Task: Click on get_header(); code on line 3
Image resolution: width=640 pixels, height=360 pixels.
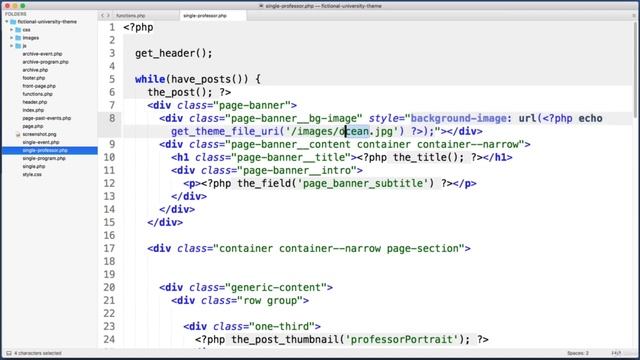Action: tap(173, 53)
